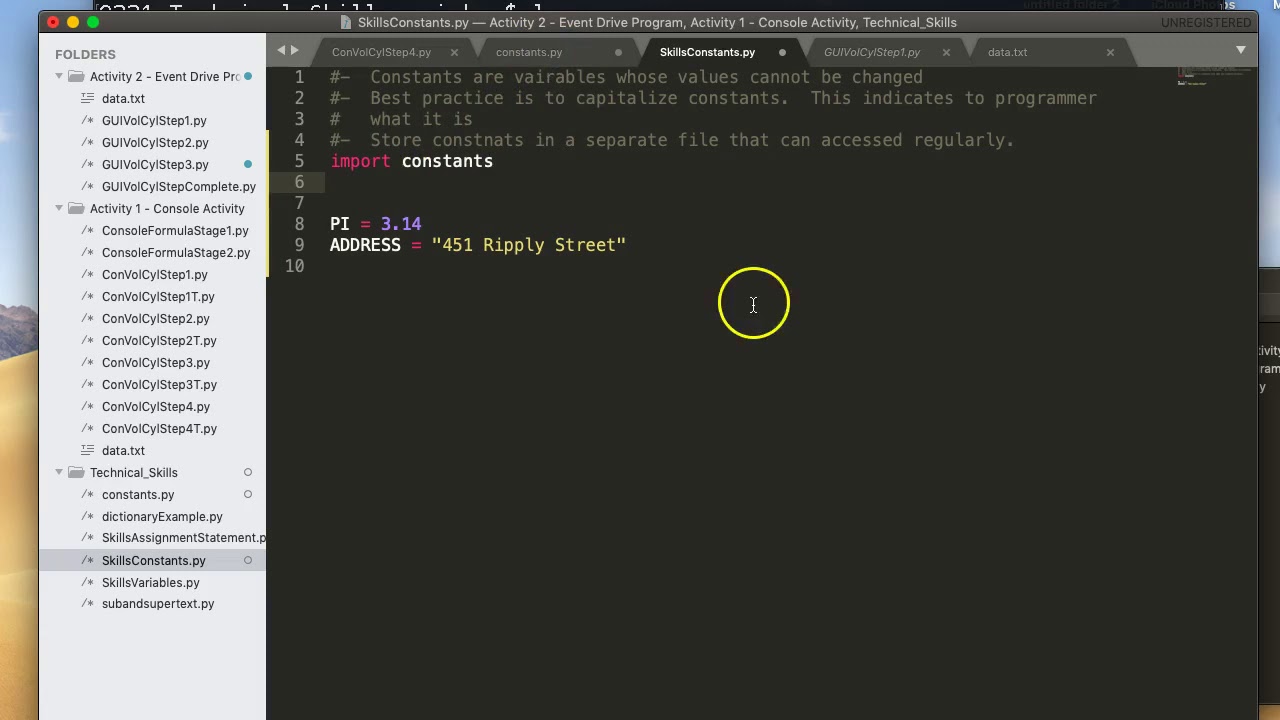
Task: Collapse the Technical_Skills folder
Action: (59, 473)
